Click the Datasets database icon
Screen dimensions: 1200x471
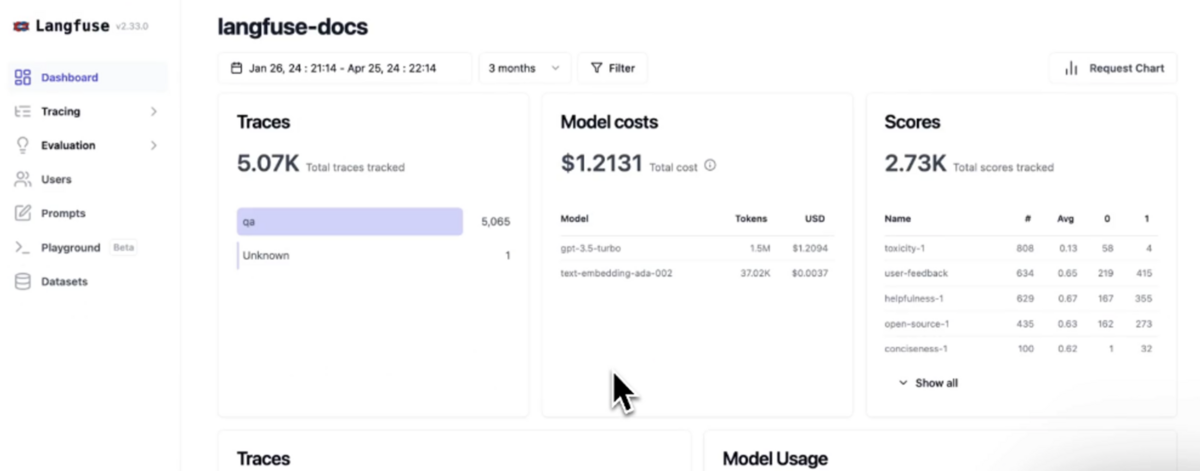click(23, 281)
